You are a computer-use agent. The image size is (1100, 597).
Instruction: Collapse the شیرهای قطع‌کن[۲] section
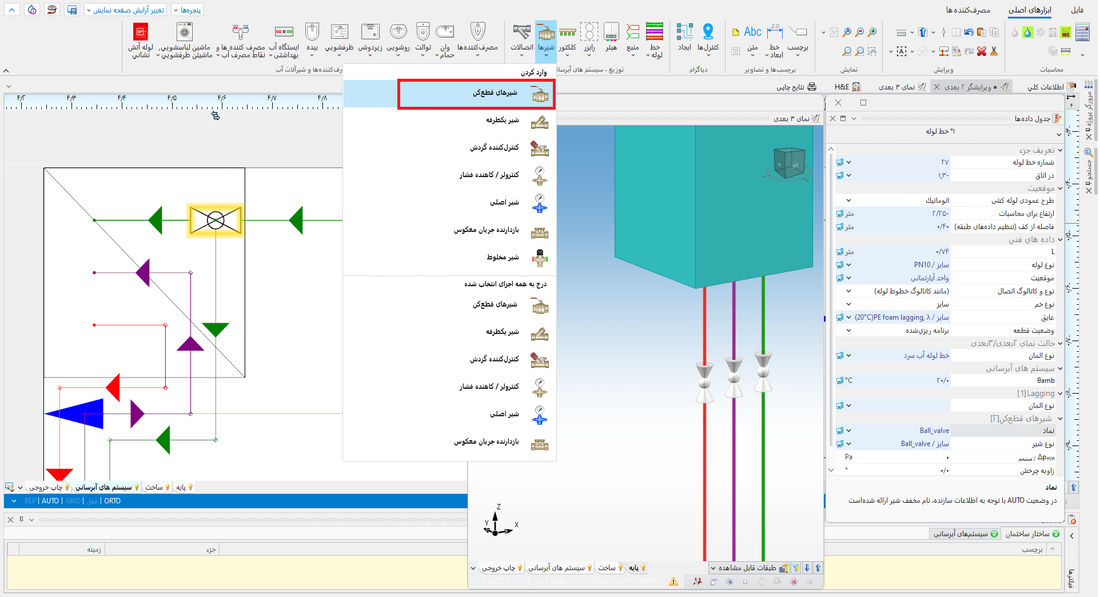tap(1060, 419)
